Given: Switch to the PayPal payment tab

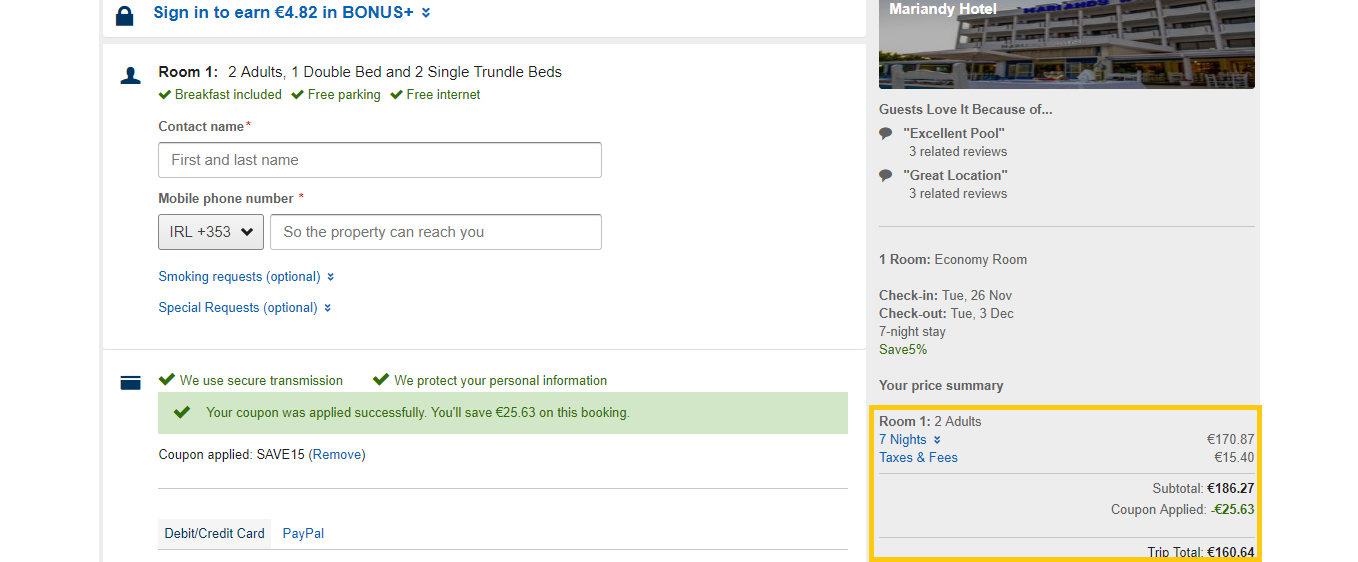Looking at the screenshot, I should [303, 534].
